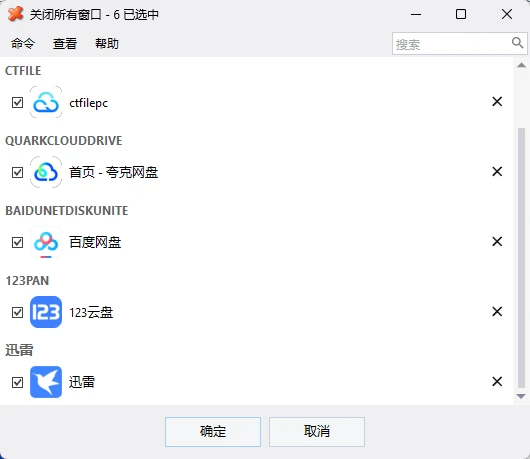
Task: Select the ctfilepc entry text
Action: (88, 103)
